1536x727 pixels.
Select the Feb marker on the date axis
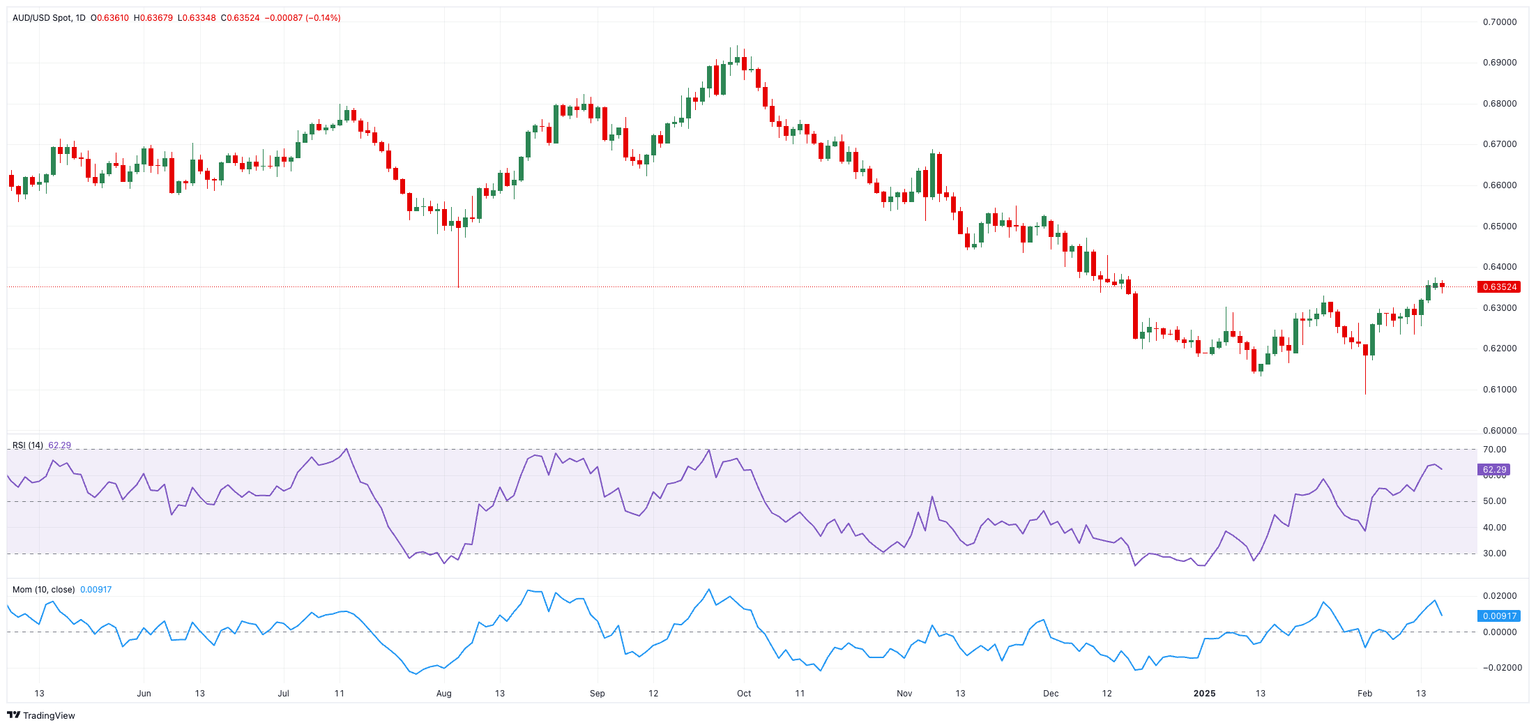[1364, 692]
